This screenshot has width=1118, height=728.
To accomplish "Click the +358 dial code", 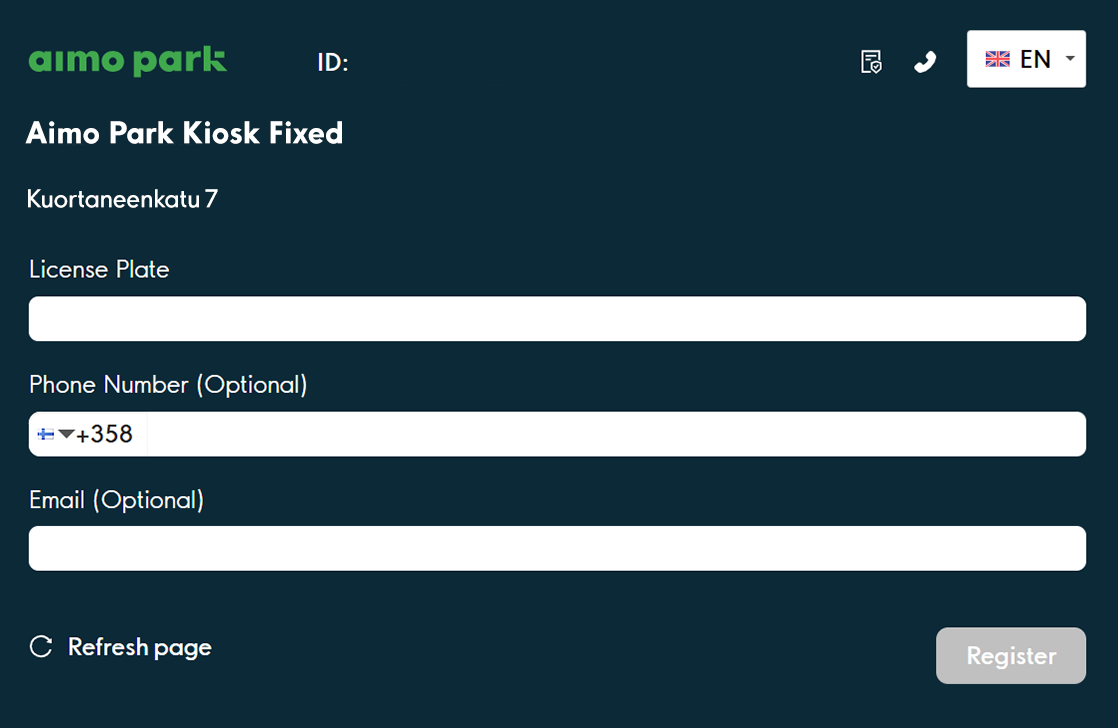I will [104, 434].
